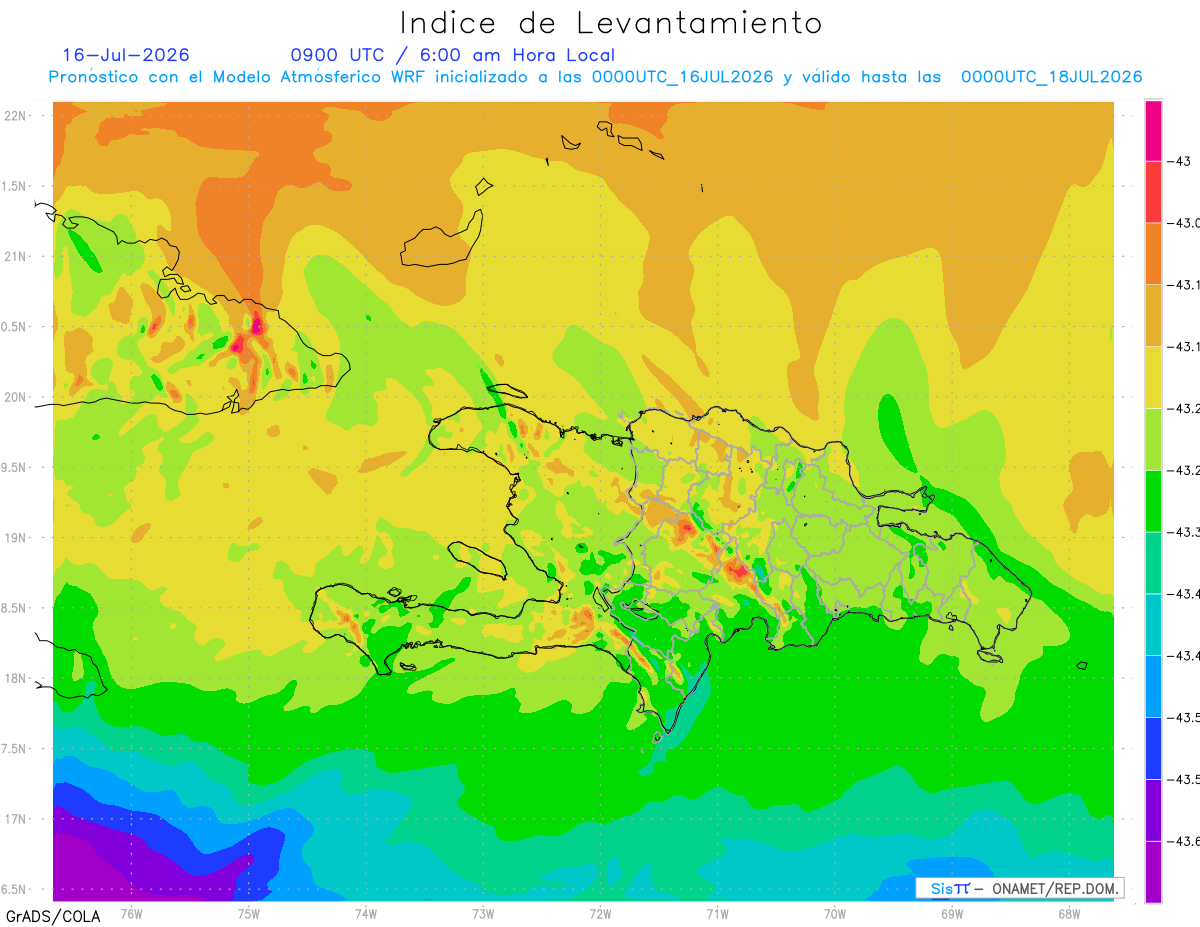The height and width of the screenshot is (927, 1200).
Task: Click the '21N' latitude label
Action: click(17, 257)
